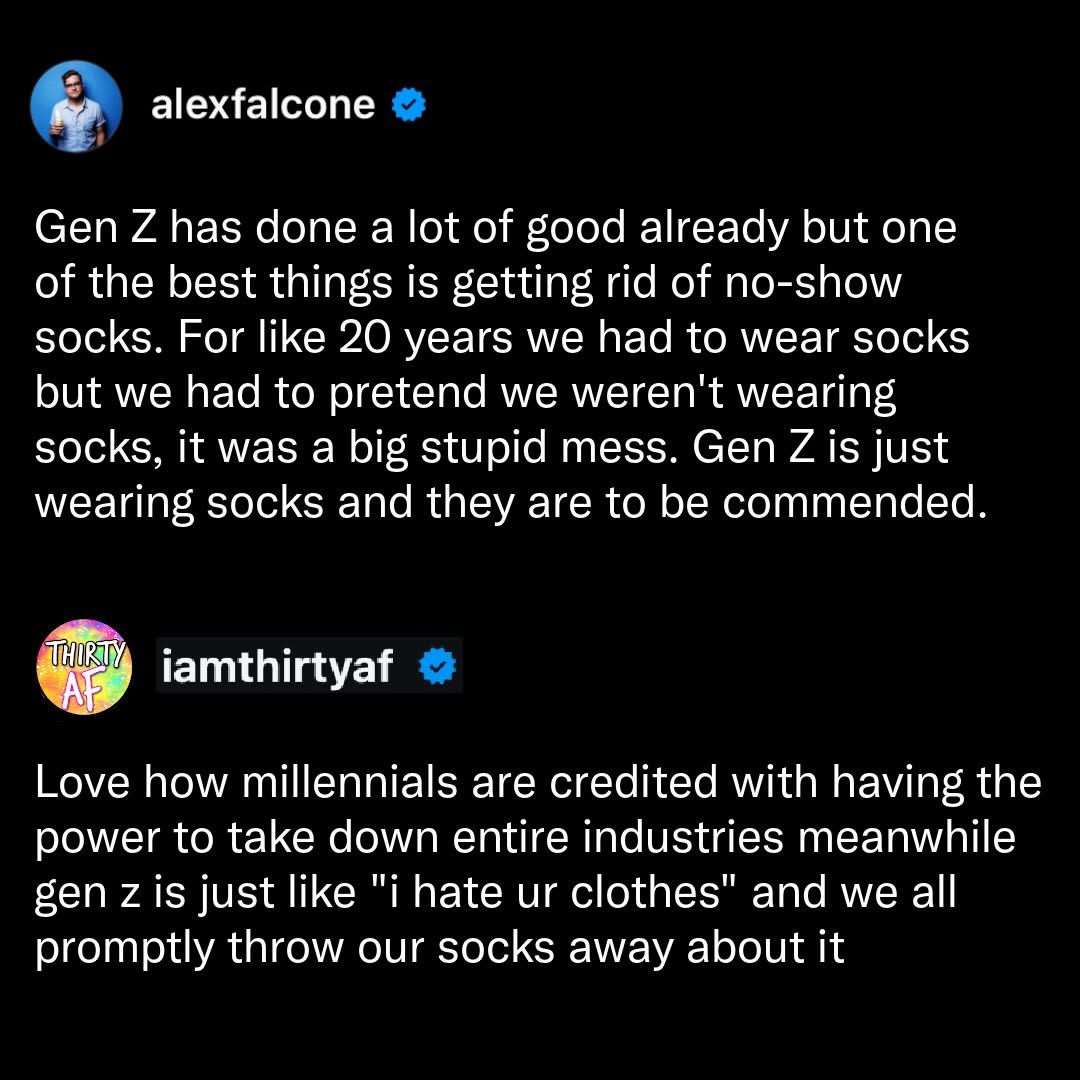Click the line starting "Gen Z has done"
The width and height of the screenshot is (1080, 1080).
tap(495, 227)
